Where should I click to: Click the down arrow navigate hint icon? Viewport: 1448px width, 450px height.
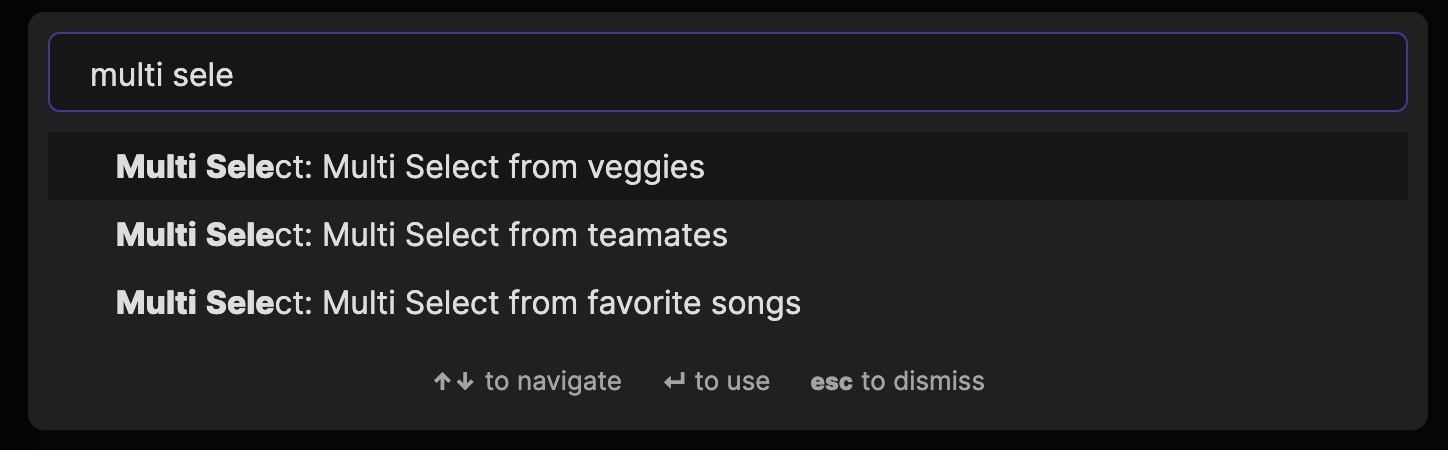click(464, 381)
